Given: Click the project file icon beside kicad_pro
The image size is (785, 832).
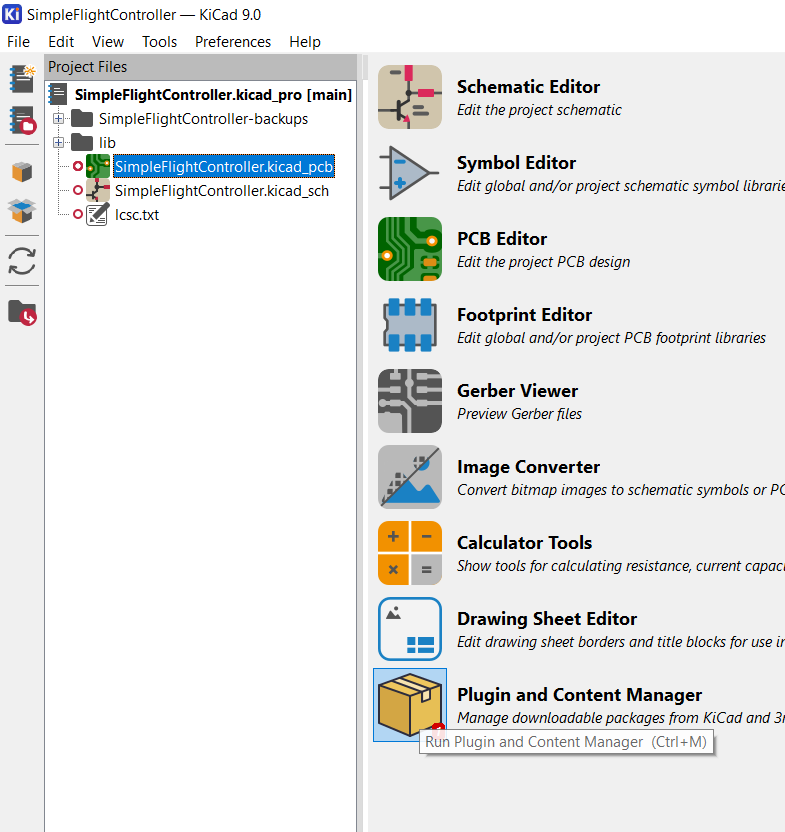Looking at the screenshot, I should tap(57, 94).
